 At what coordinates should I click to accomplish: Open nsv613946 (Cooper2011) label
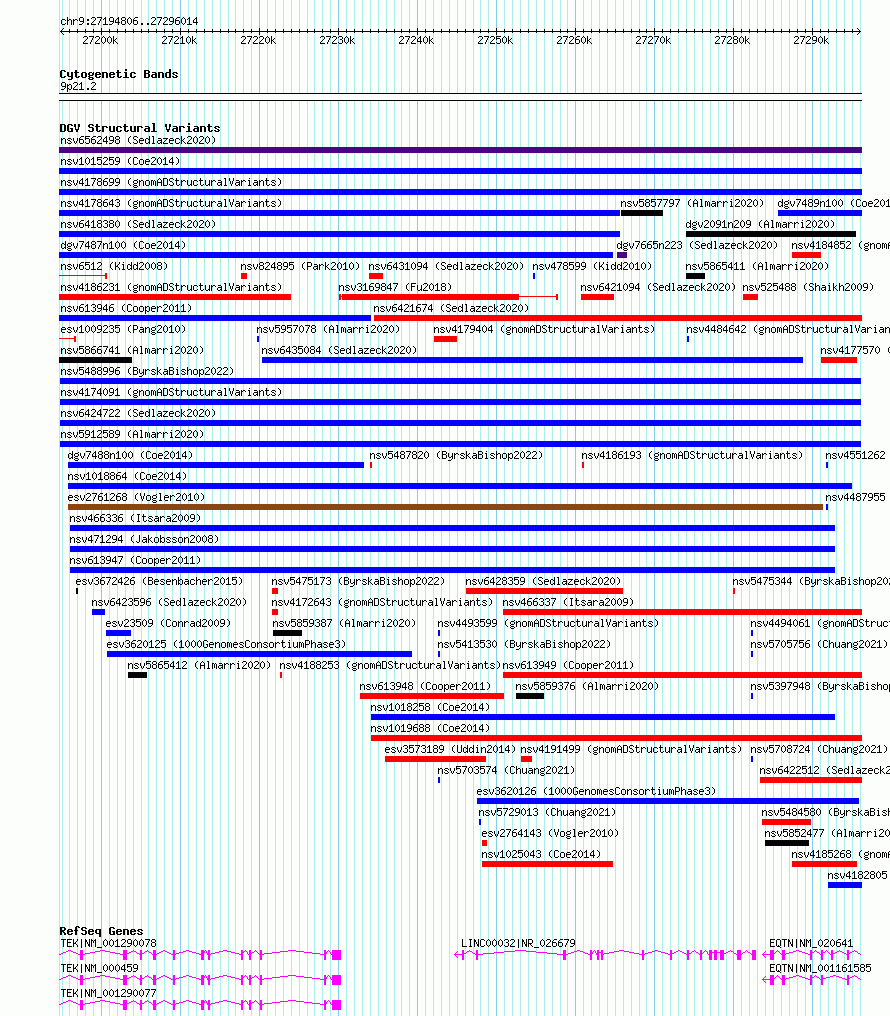126,308
